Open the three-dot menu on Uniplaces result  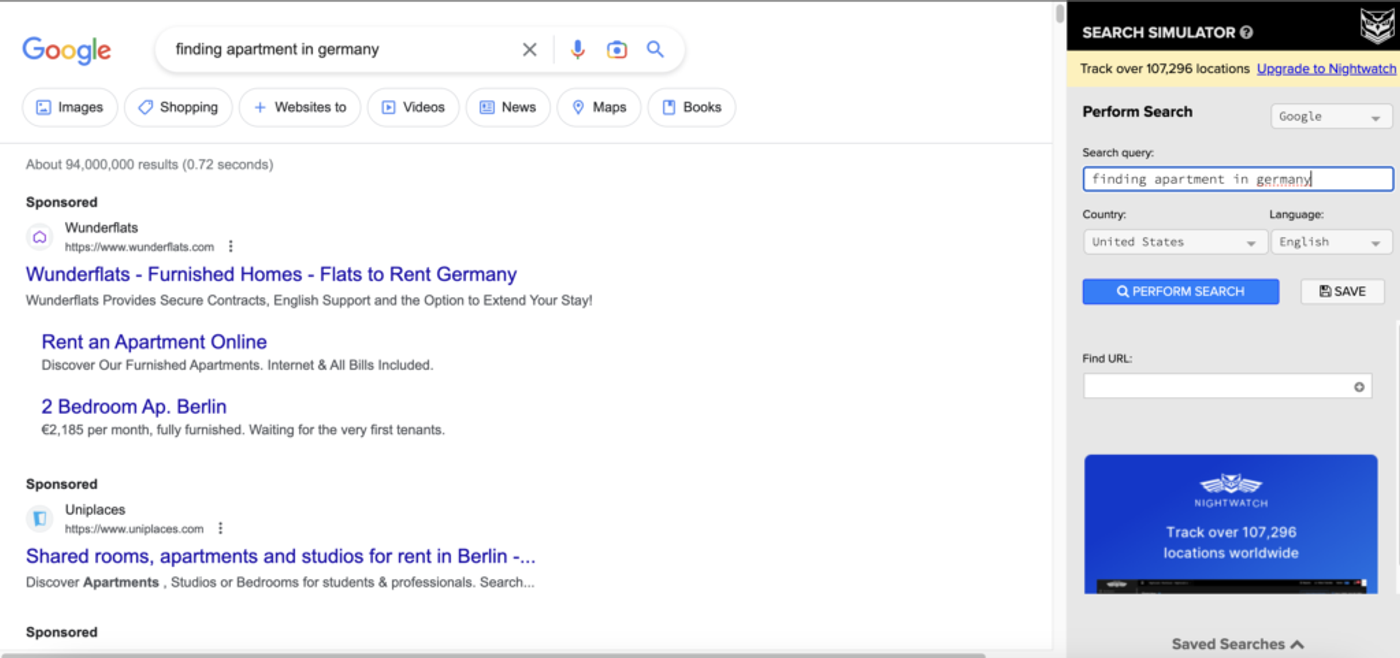(x=220, y=527)
